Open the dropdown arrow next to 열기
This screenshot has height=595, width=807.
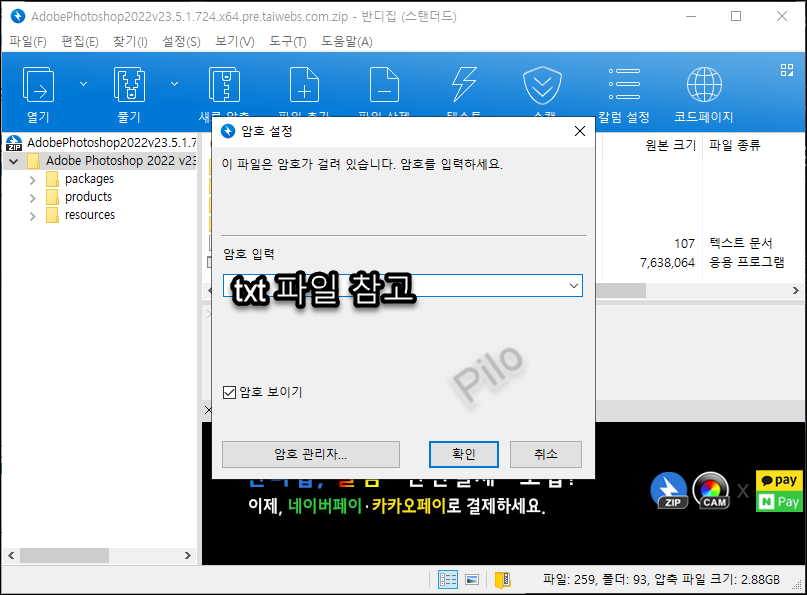coord(83,84)
